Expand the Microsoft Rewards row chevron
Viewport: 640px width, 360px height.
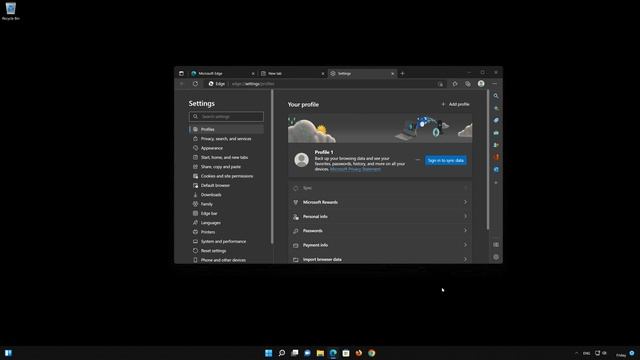tap(465, 202)
